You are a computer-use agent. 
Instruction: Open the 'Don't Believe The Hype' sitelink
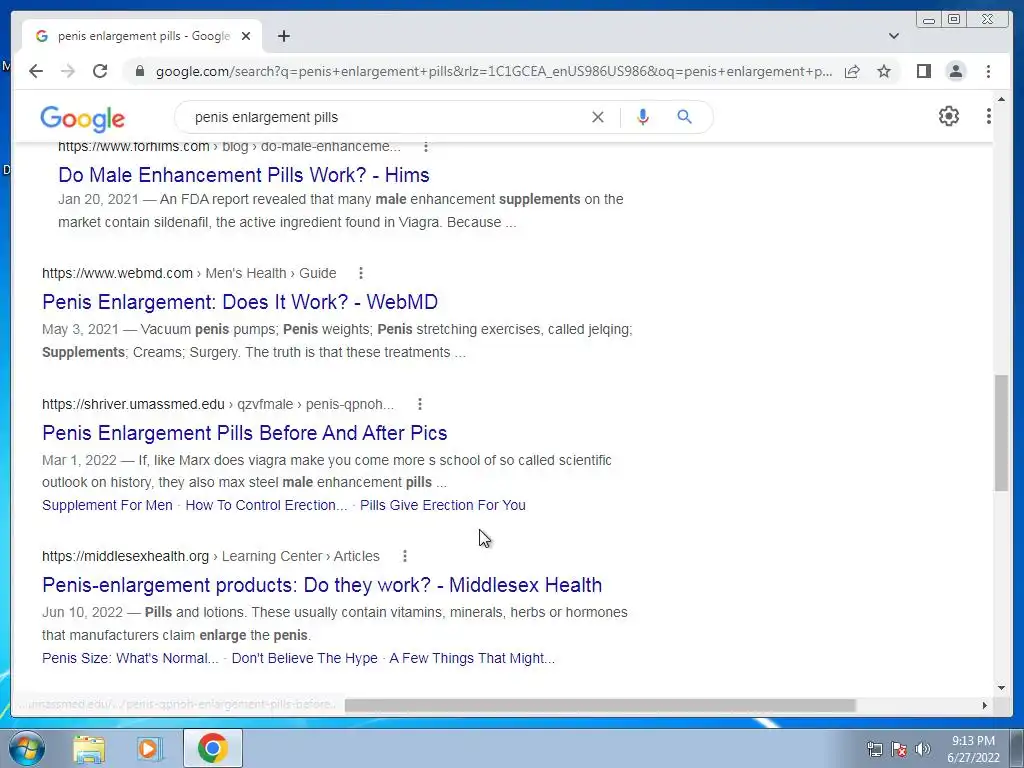[304, 658]
